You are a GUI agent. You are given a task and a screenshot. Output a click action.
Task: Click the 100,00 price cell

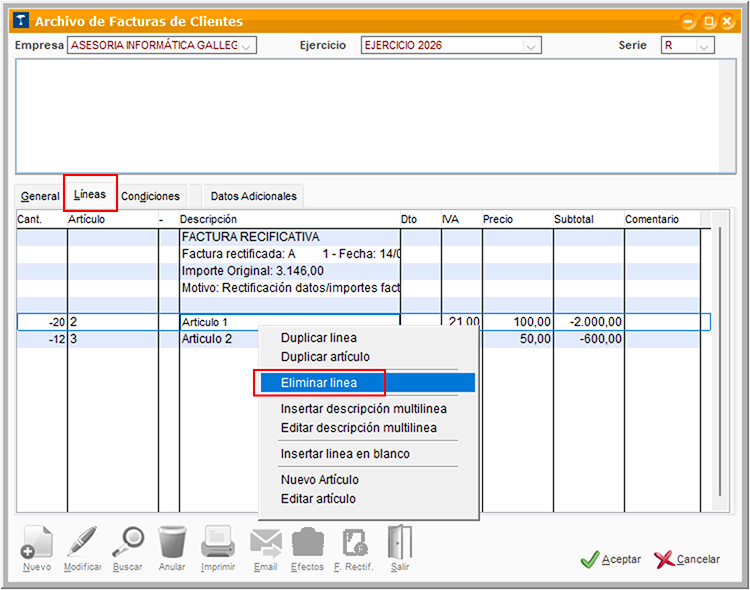[518, 322]
